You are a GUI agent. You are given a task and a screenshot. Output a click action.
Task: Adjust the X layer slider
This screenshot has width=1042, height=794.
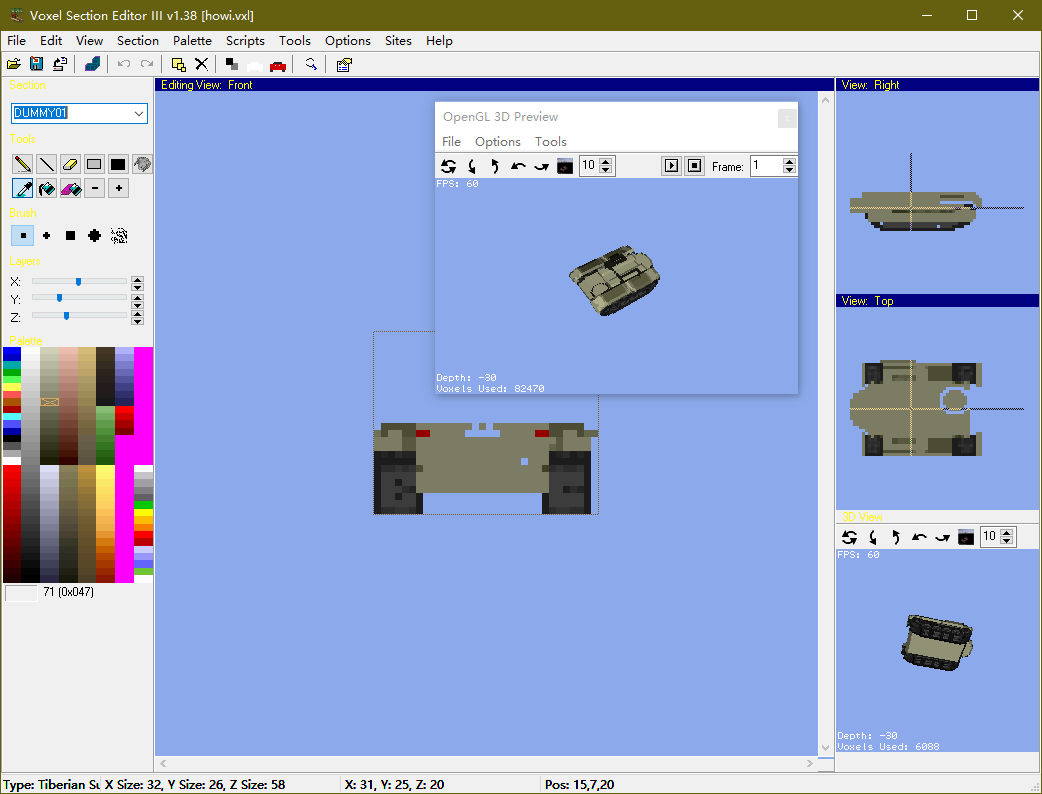[79, 281]
